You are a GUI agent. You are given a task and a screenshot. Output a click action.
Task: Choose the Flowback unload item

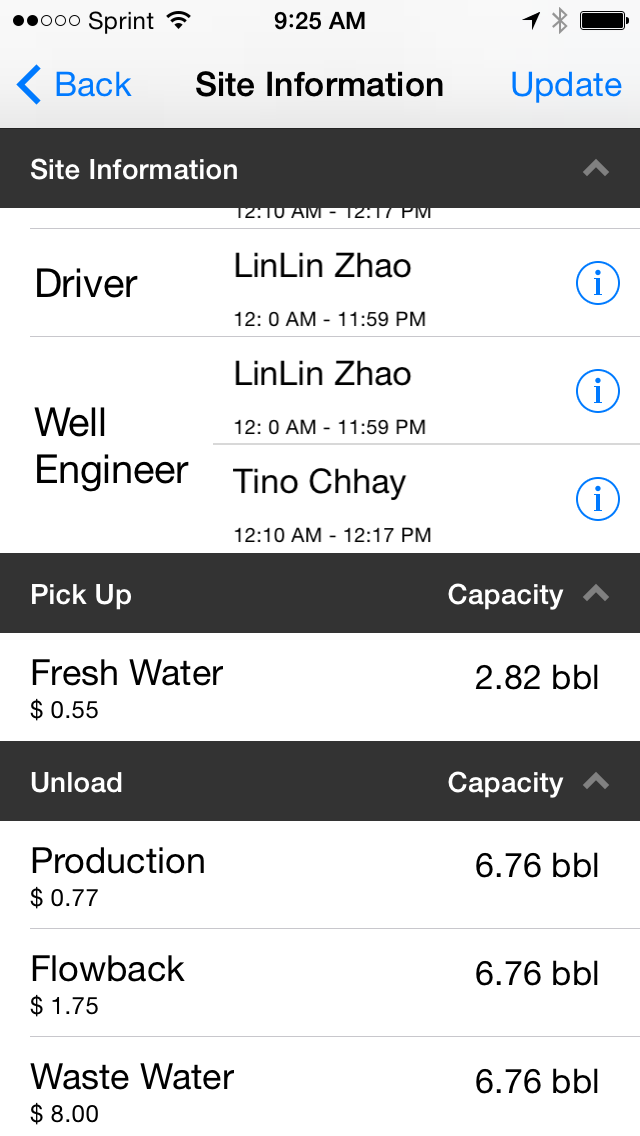click(x=320, y=983)
